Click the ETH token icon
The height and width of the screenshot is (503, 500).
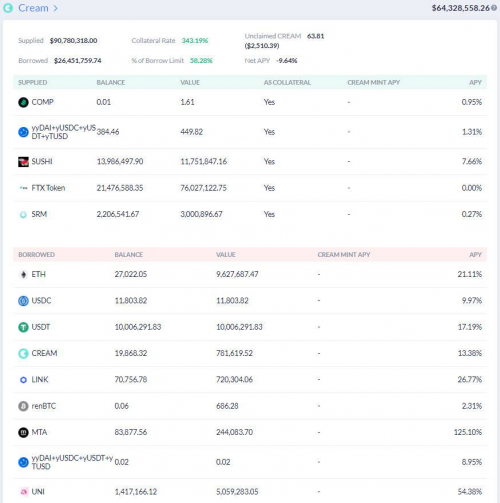tap(23, 274)
